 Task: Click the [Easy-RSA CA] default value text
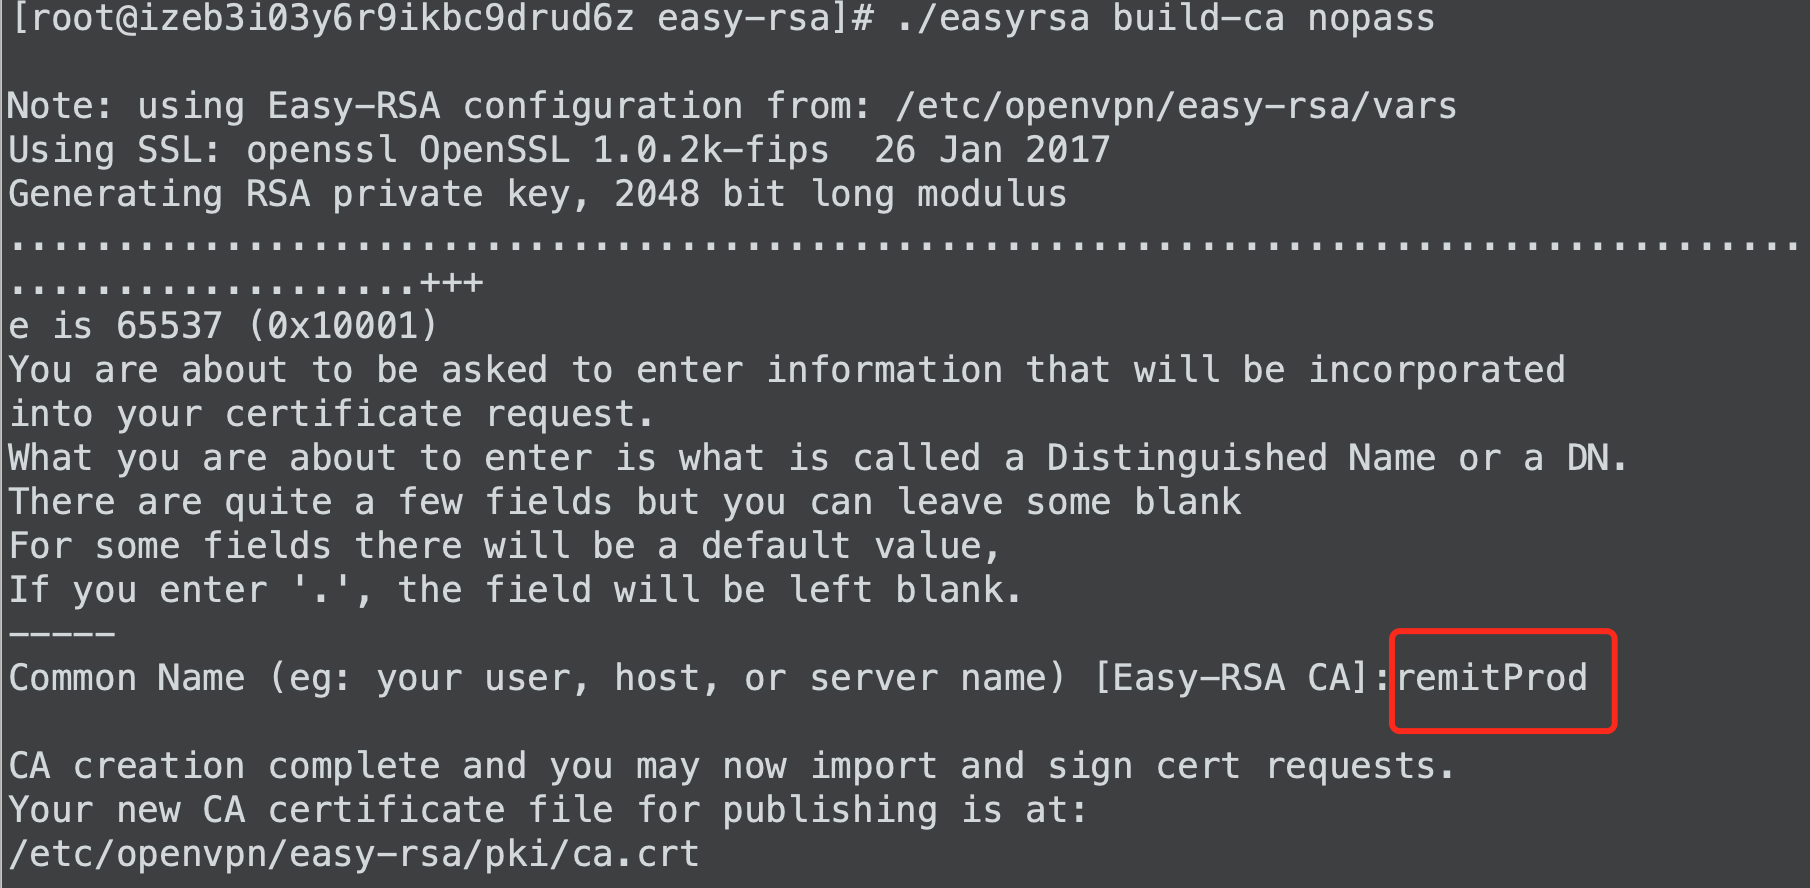pyautogui.click(x=1231, y=678)
